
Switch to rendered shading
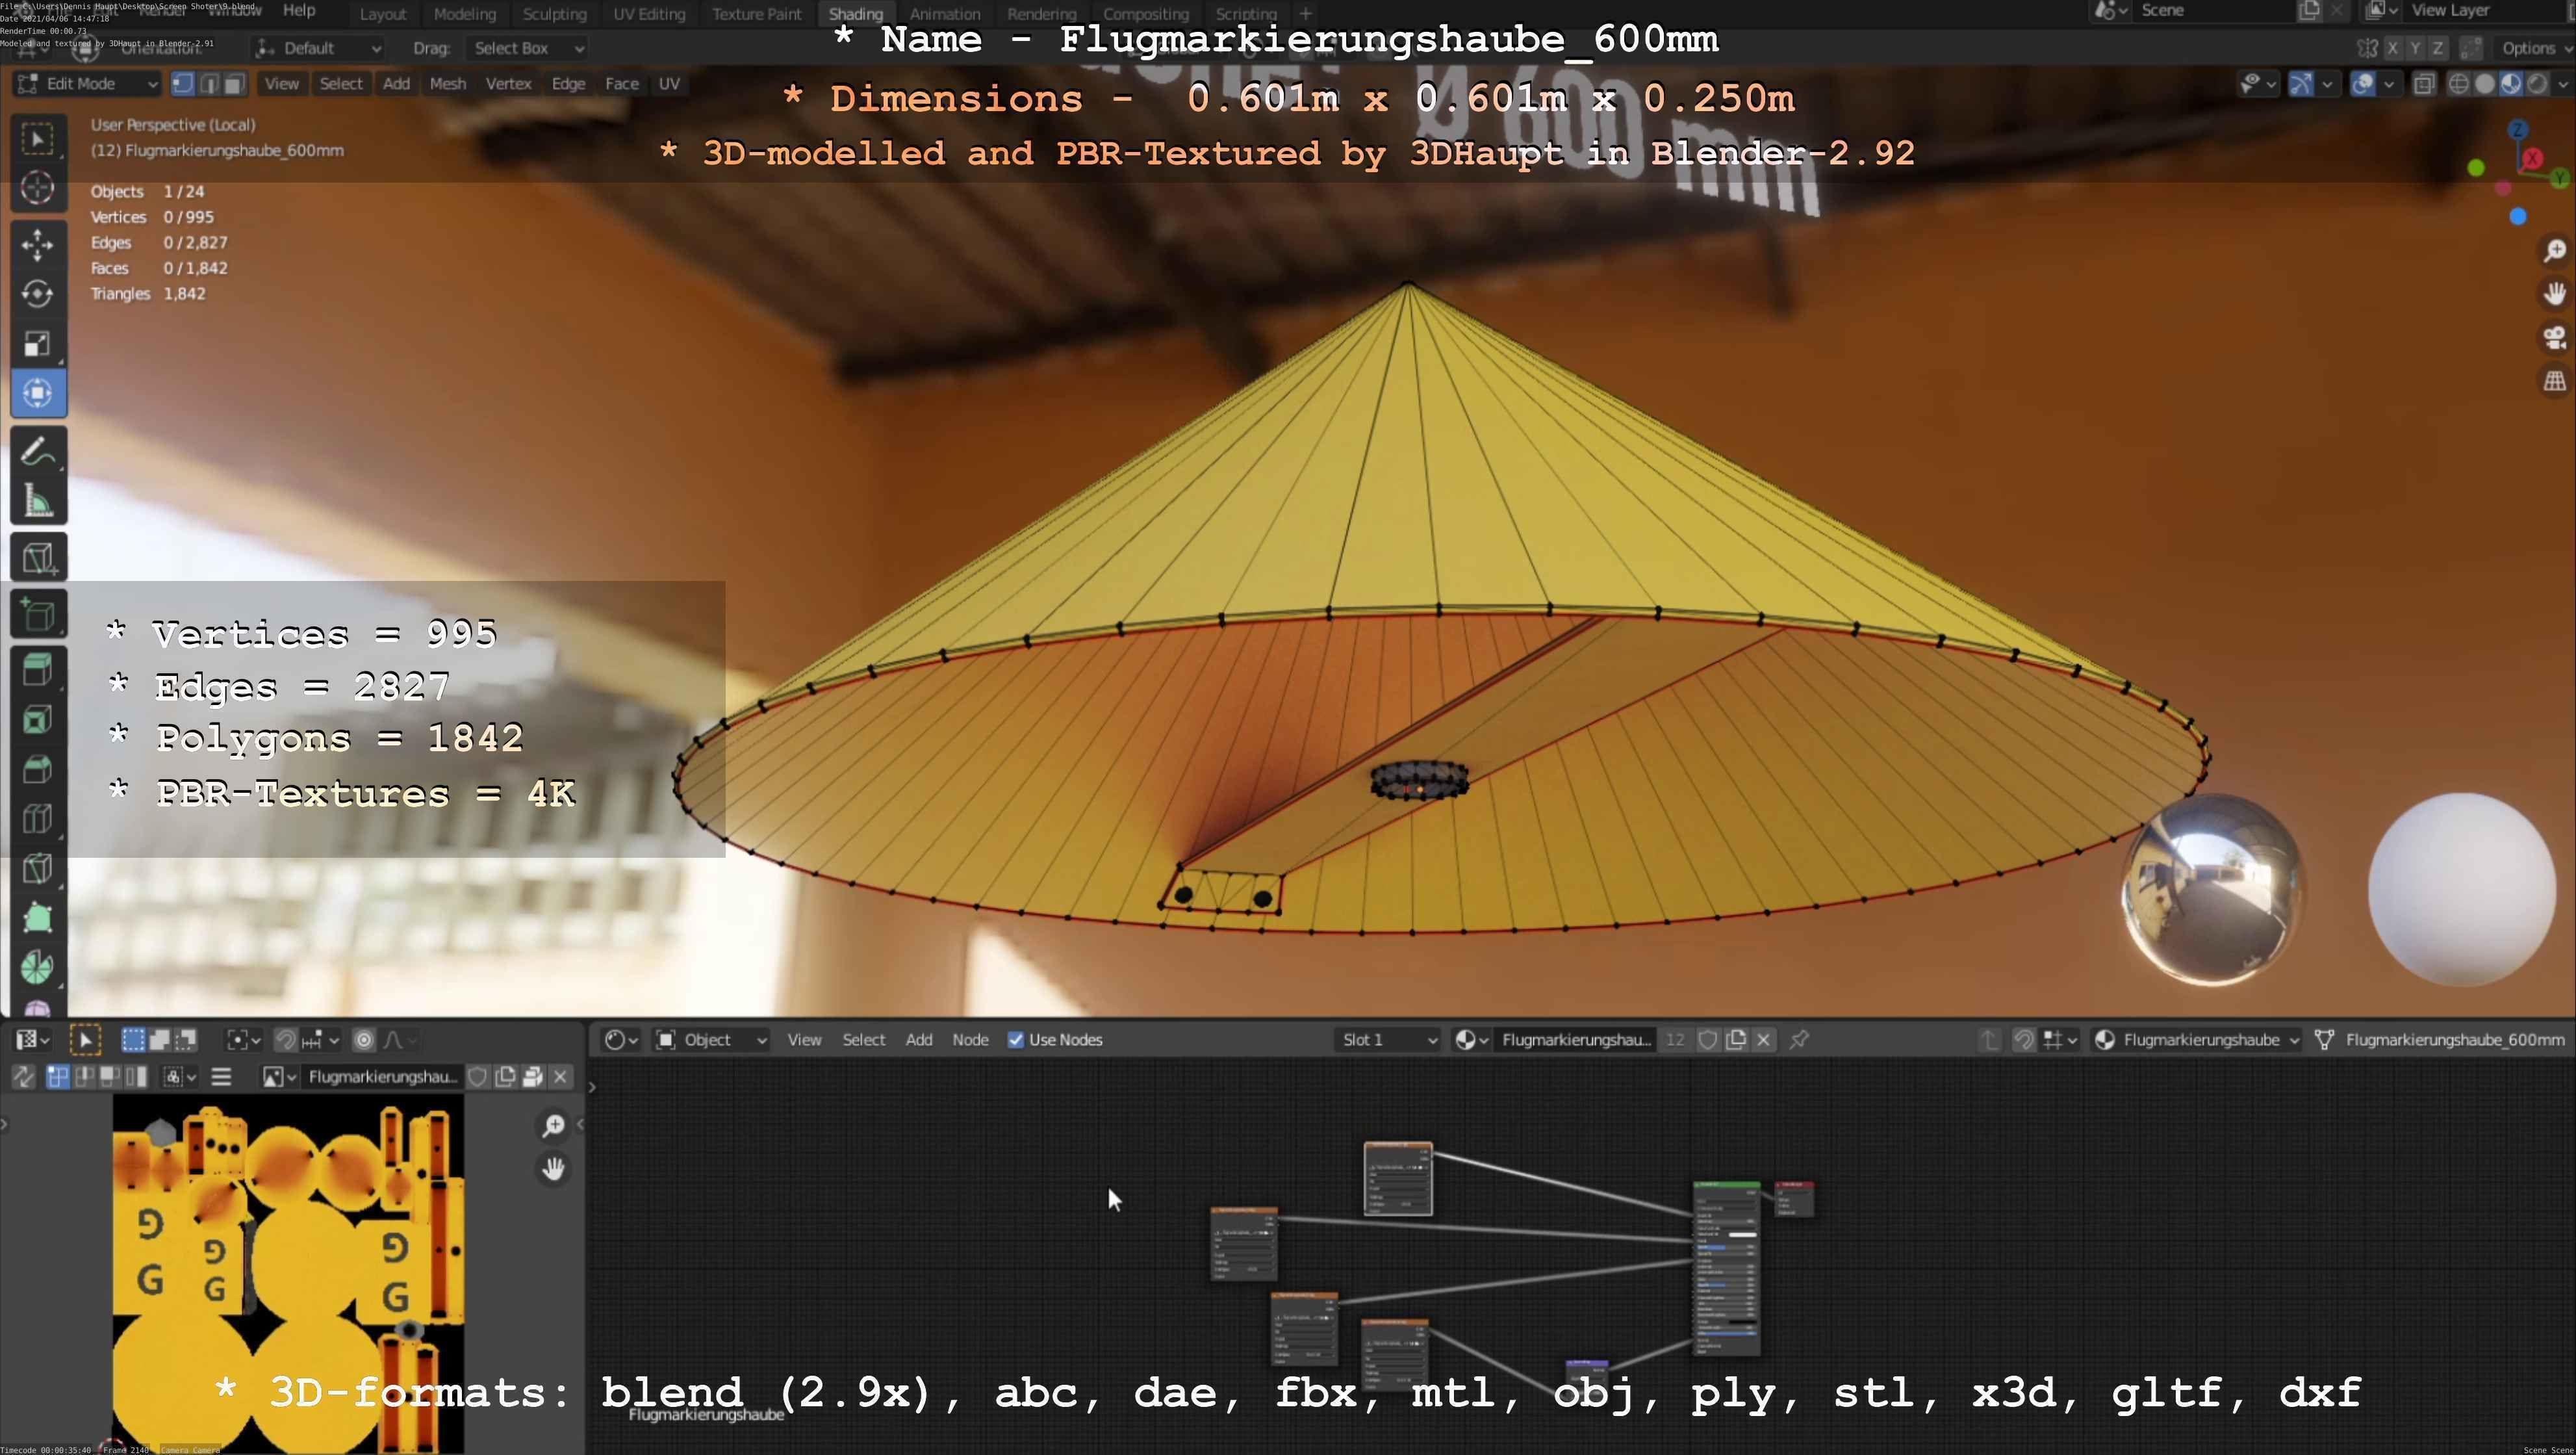point(2537,84)
